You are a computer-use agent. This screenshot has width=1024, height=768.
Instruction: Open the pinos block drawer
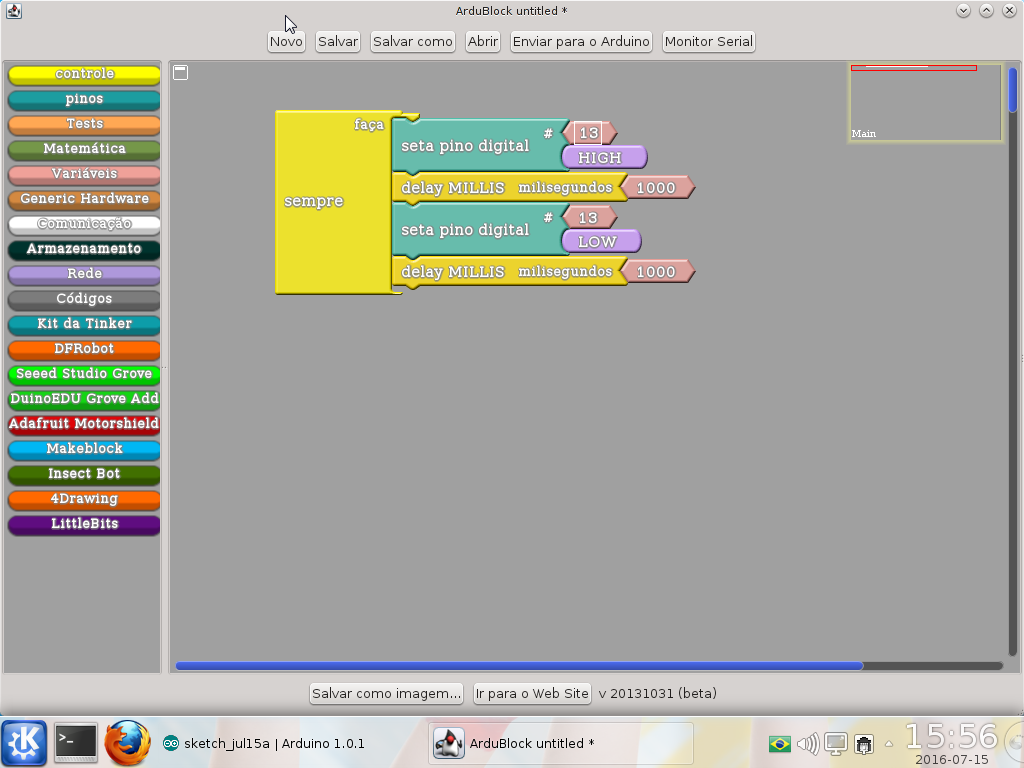tap(84, 99)
